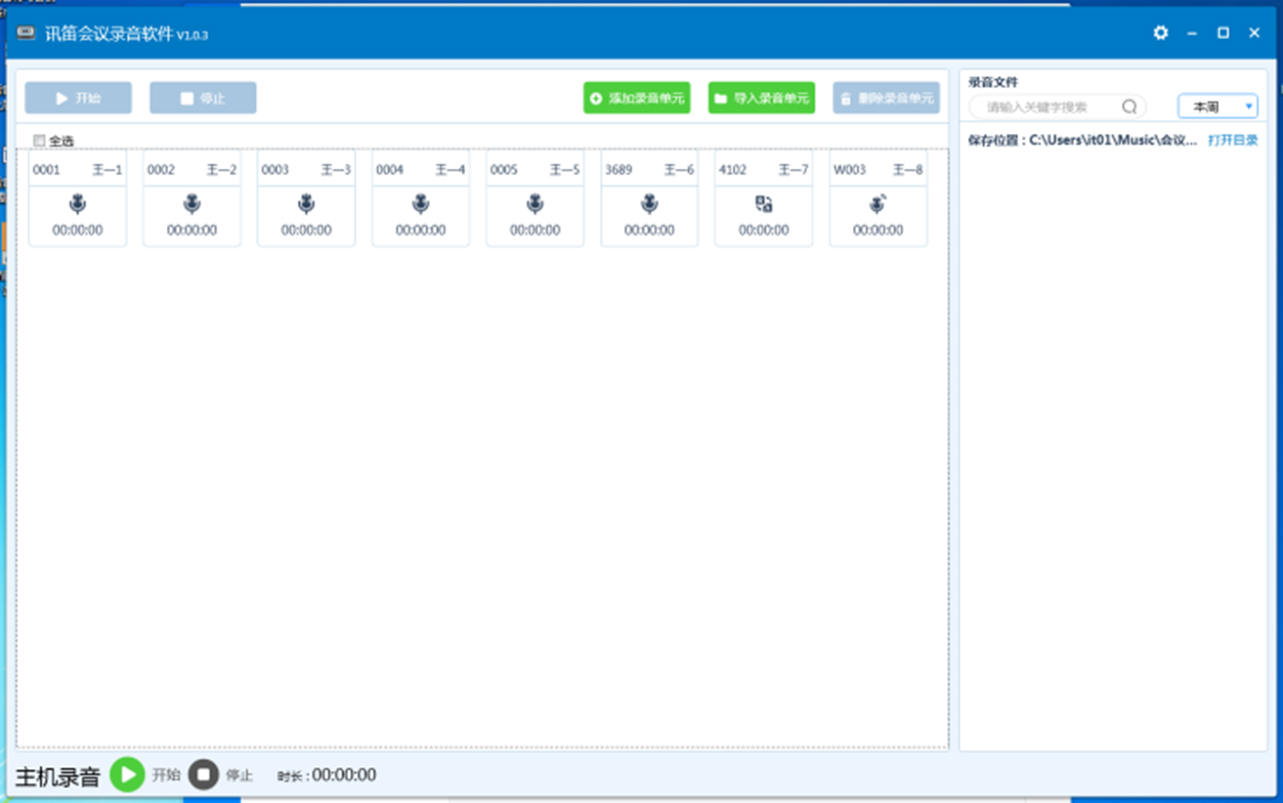Click the microphone icon of unit 0001
The image size is (1283, 803).
coord(78,204)
